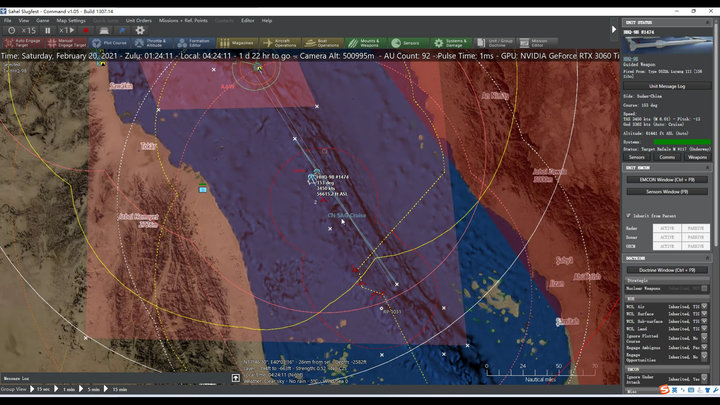Open WCS Air dropdown
Screen dimensions: 720x405
click(x=704, y=306)
